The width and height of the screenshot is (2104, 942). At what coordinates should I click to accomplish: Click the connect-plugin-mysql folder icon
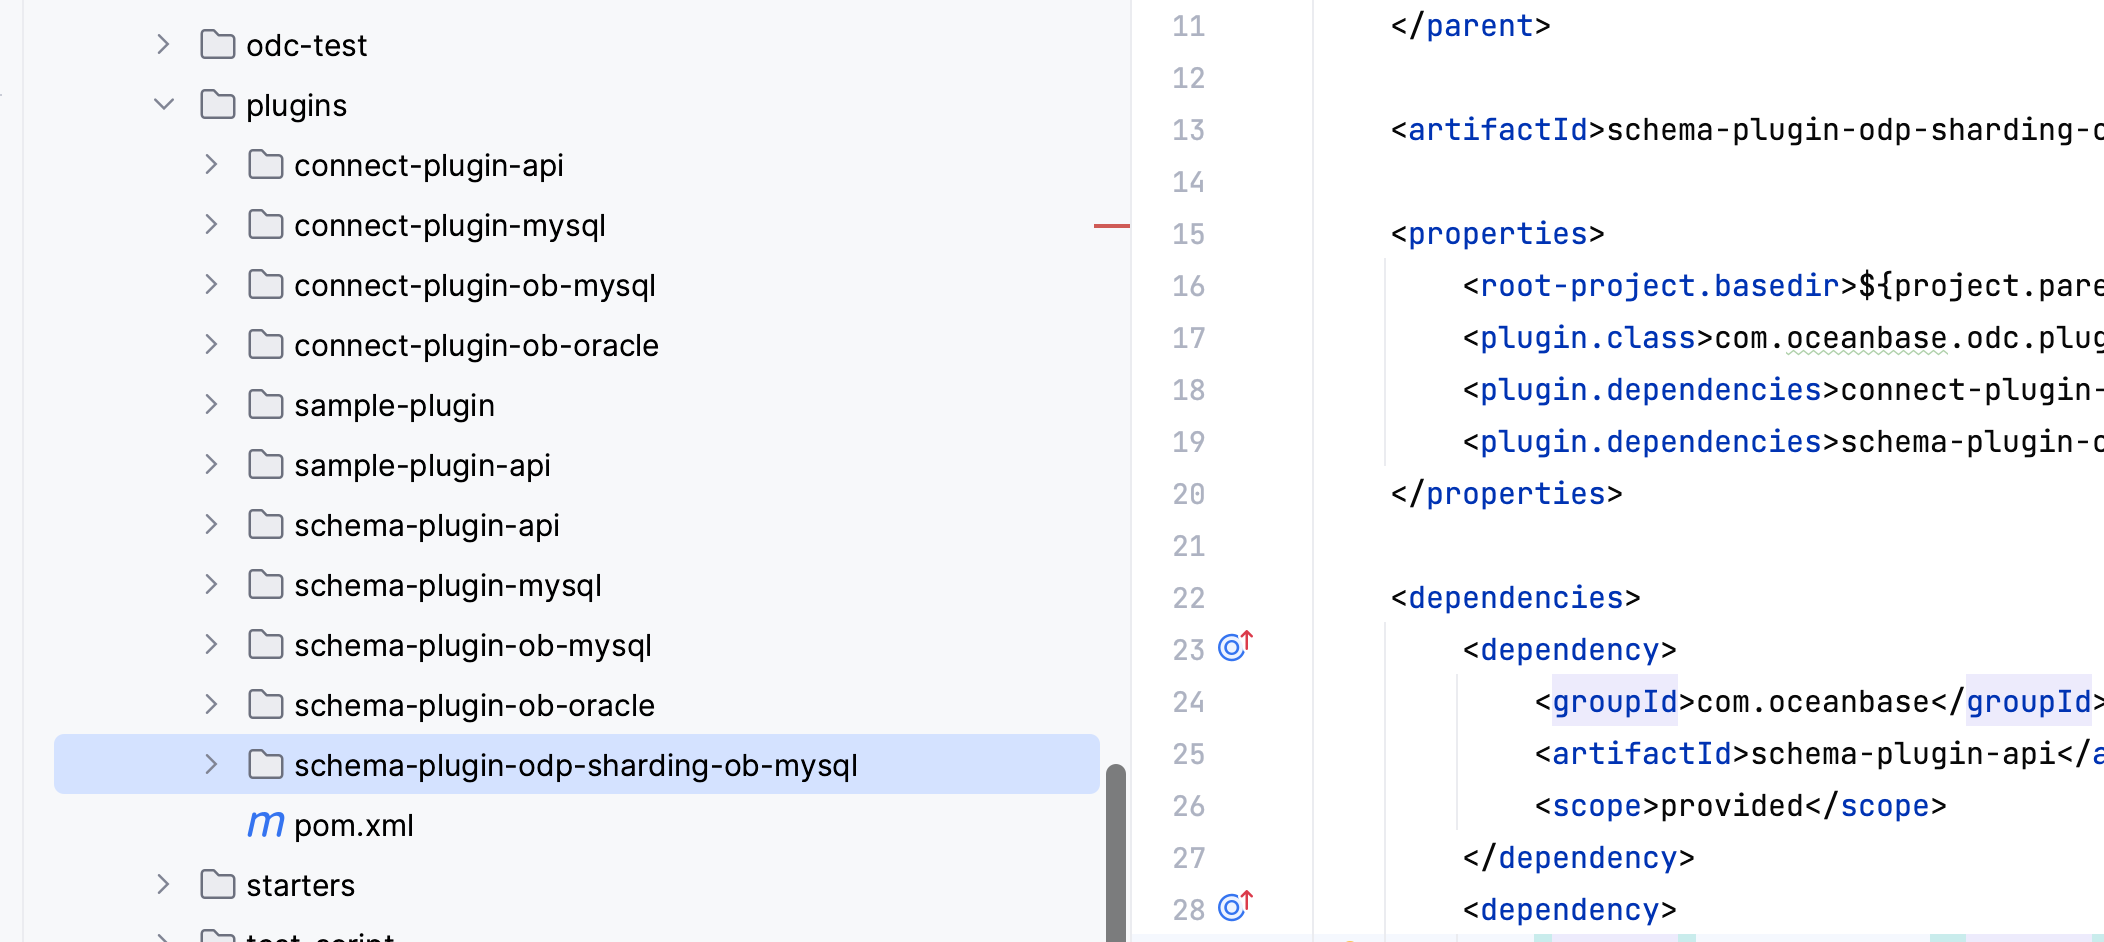tap(265, 225)
